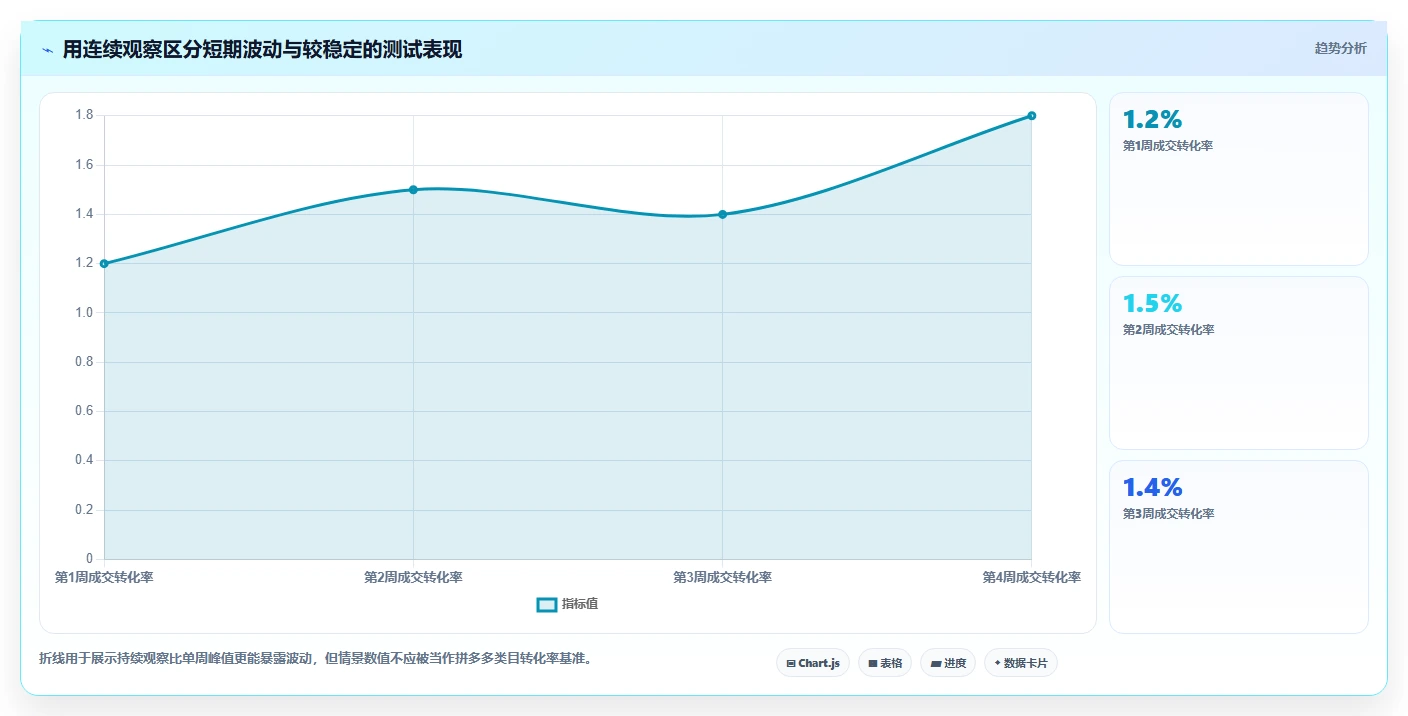
Task: Open the 1.4% stat card
Action: [1239, 547]
